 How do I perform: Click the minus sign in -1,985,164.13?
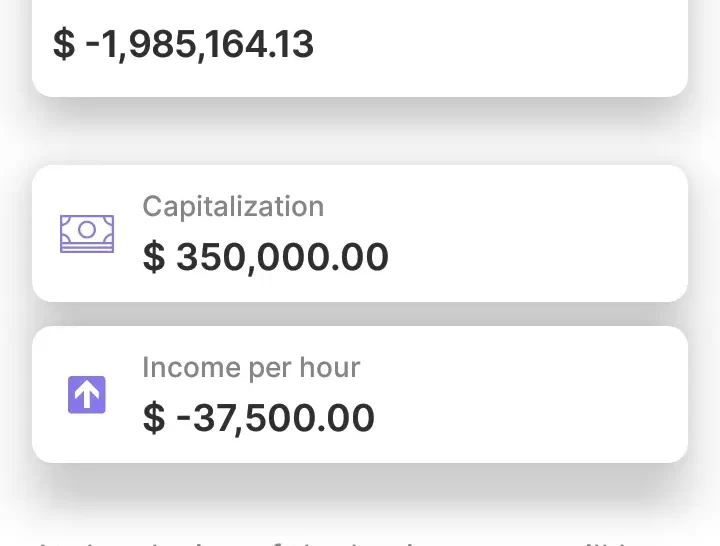pos(93,46)
